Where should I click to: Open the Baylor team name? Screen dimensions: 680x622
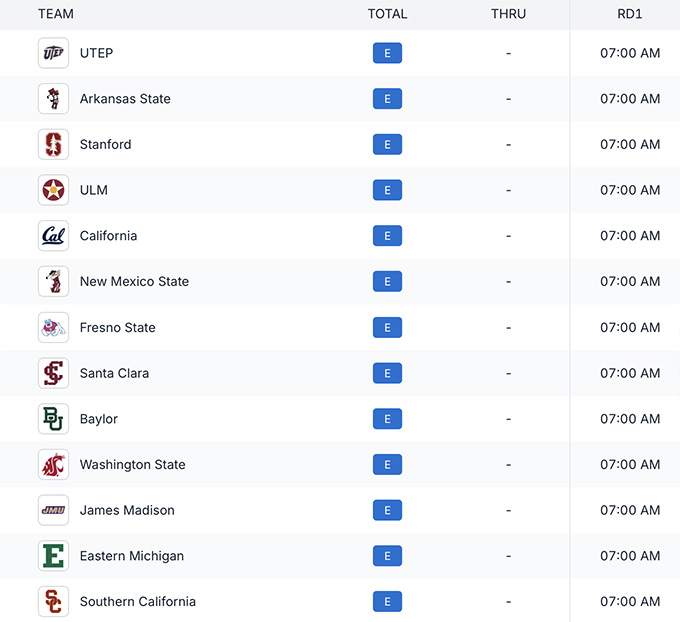[99, 419]
